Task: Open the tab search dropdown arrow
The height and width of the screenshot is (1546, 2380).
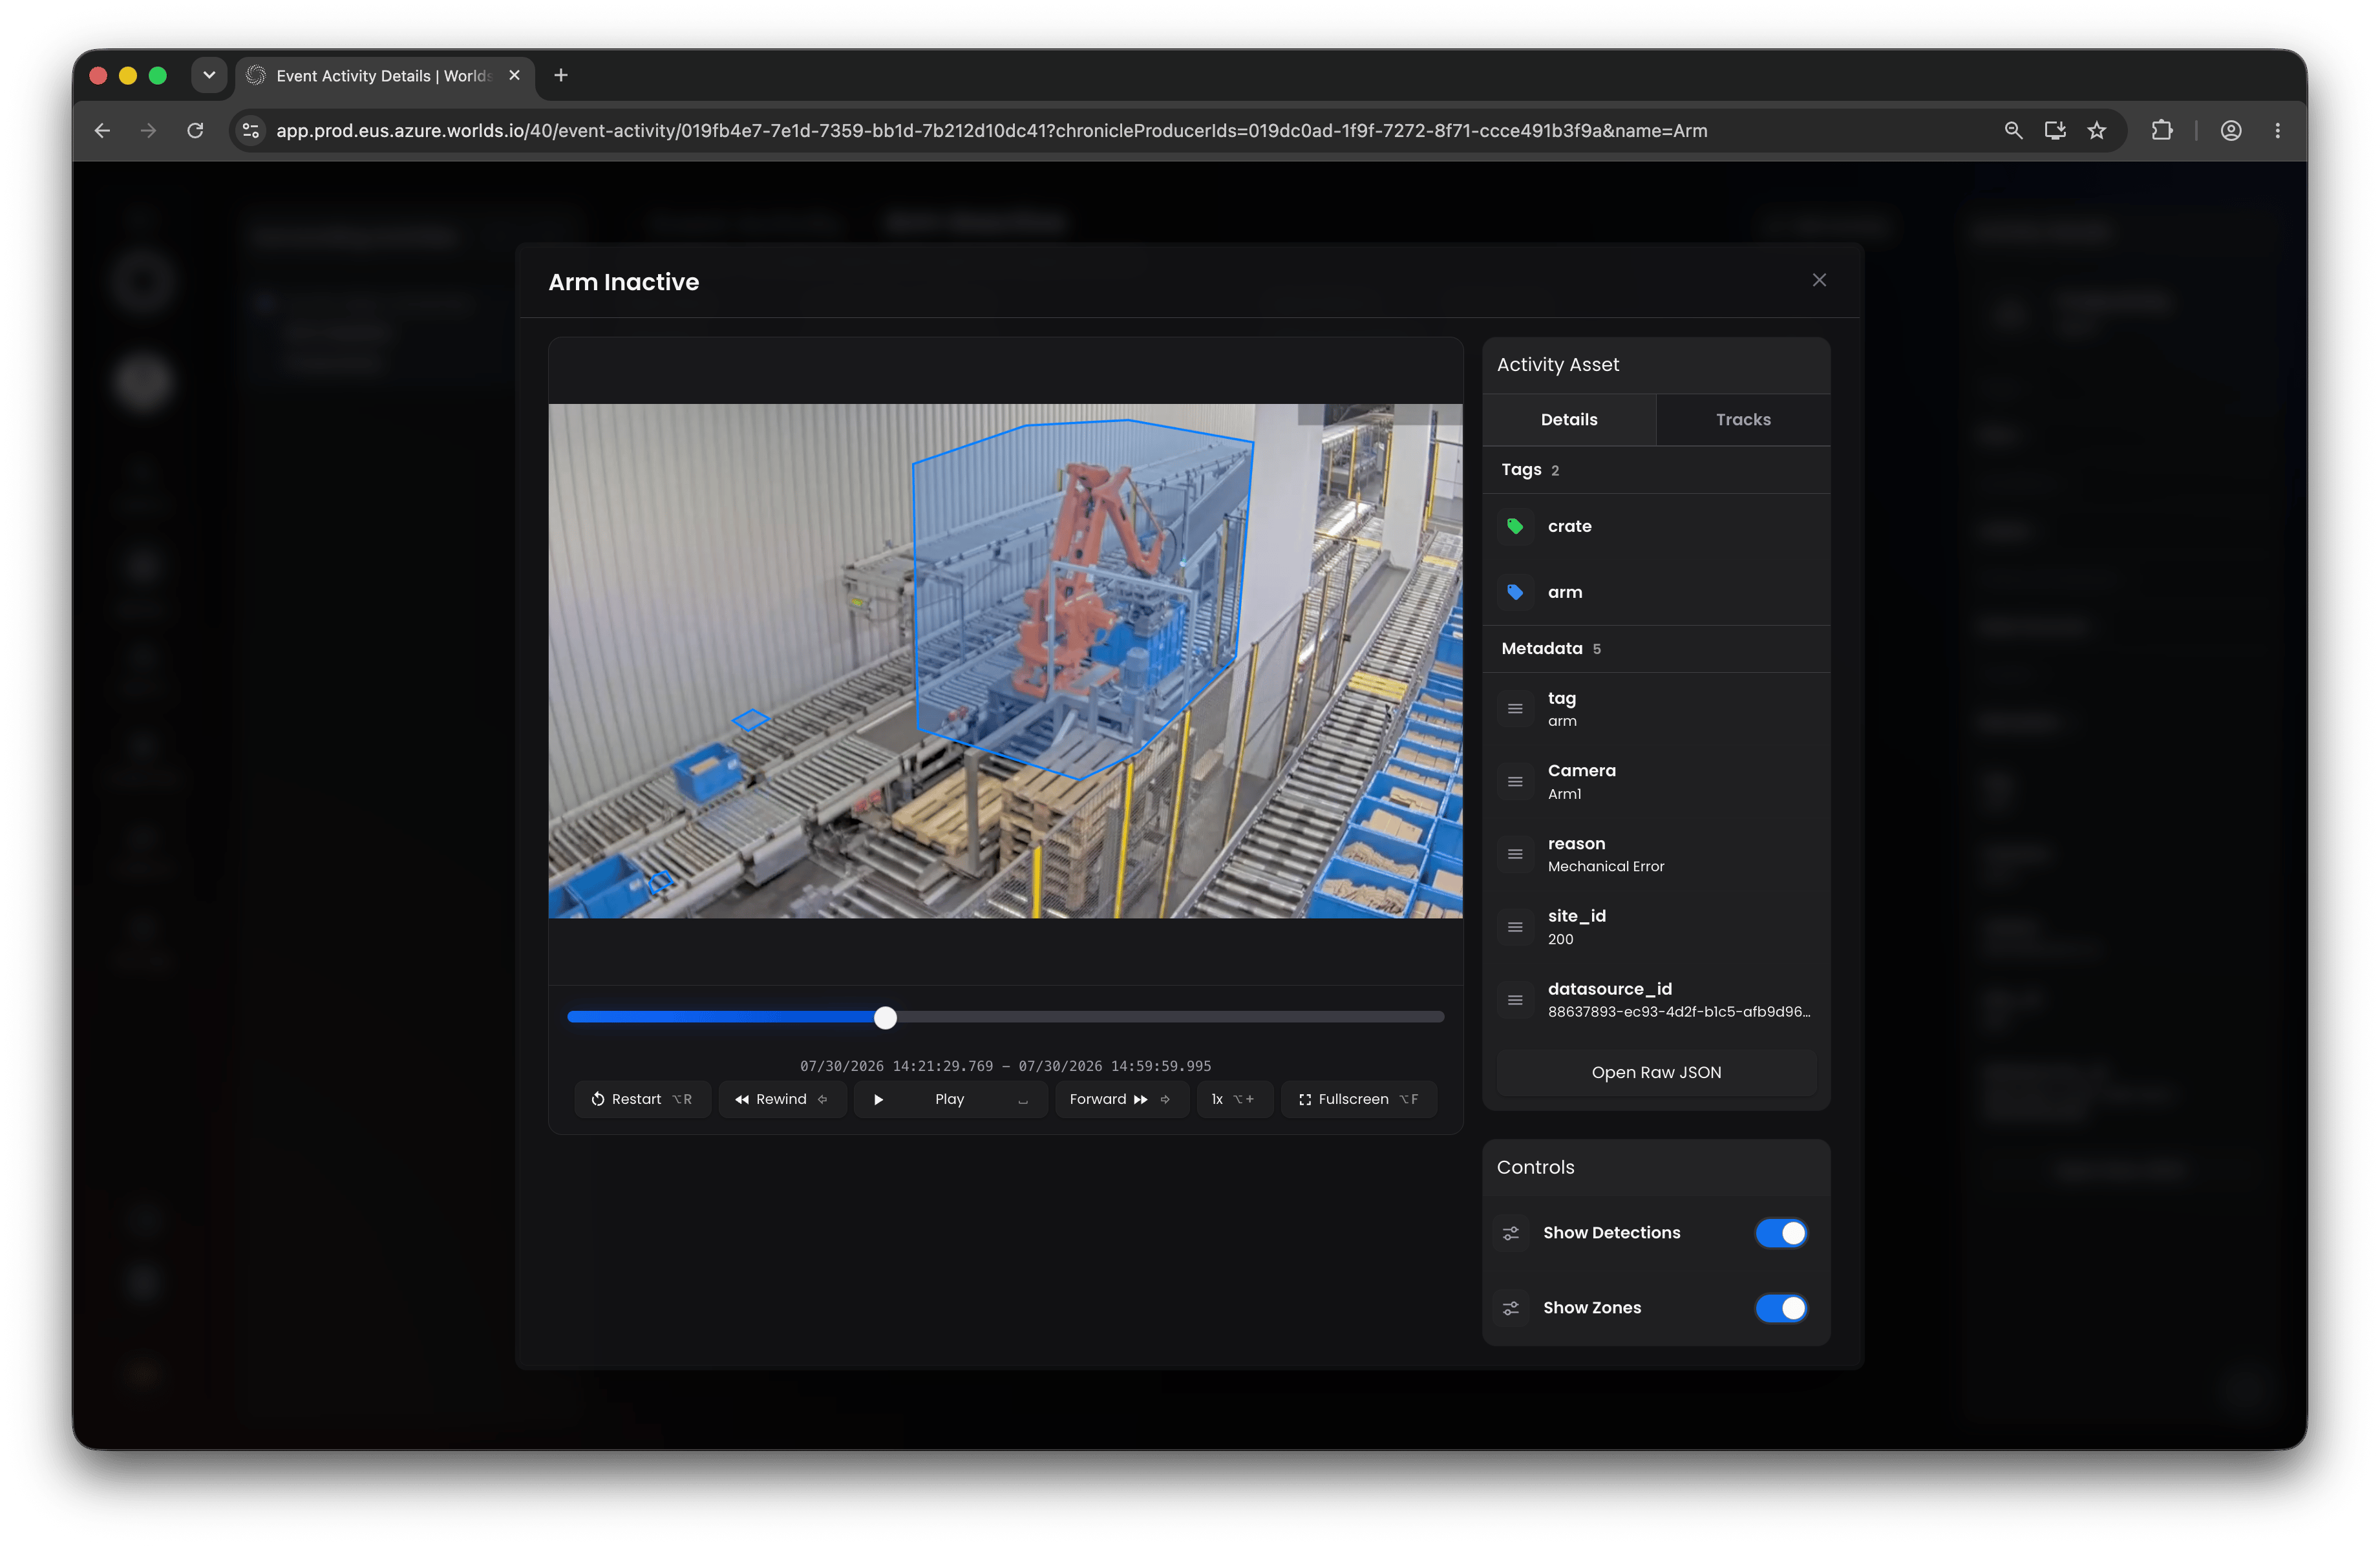Action: tap(209, 75)
